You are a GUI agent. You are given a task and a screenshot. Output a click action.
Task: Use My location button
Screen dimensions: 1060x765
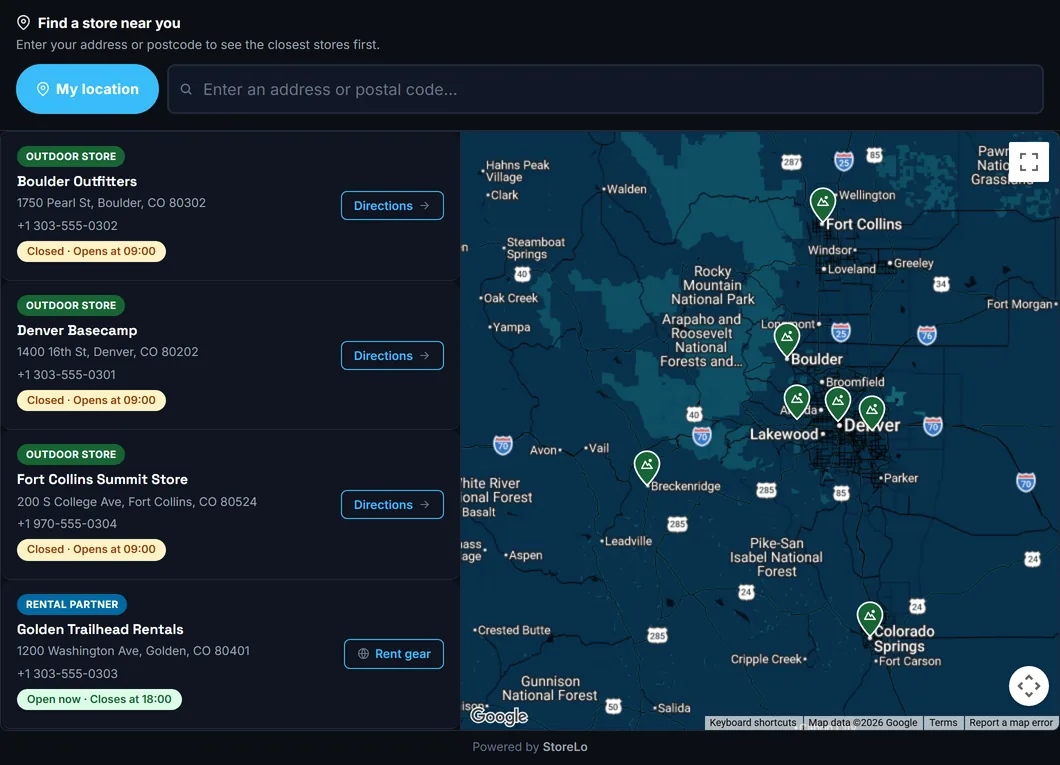(x=87, y=89)
